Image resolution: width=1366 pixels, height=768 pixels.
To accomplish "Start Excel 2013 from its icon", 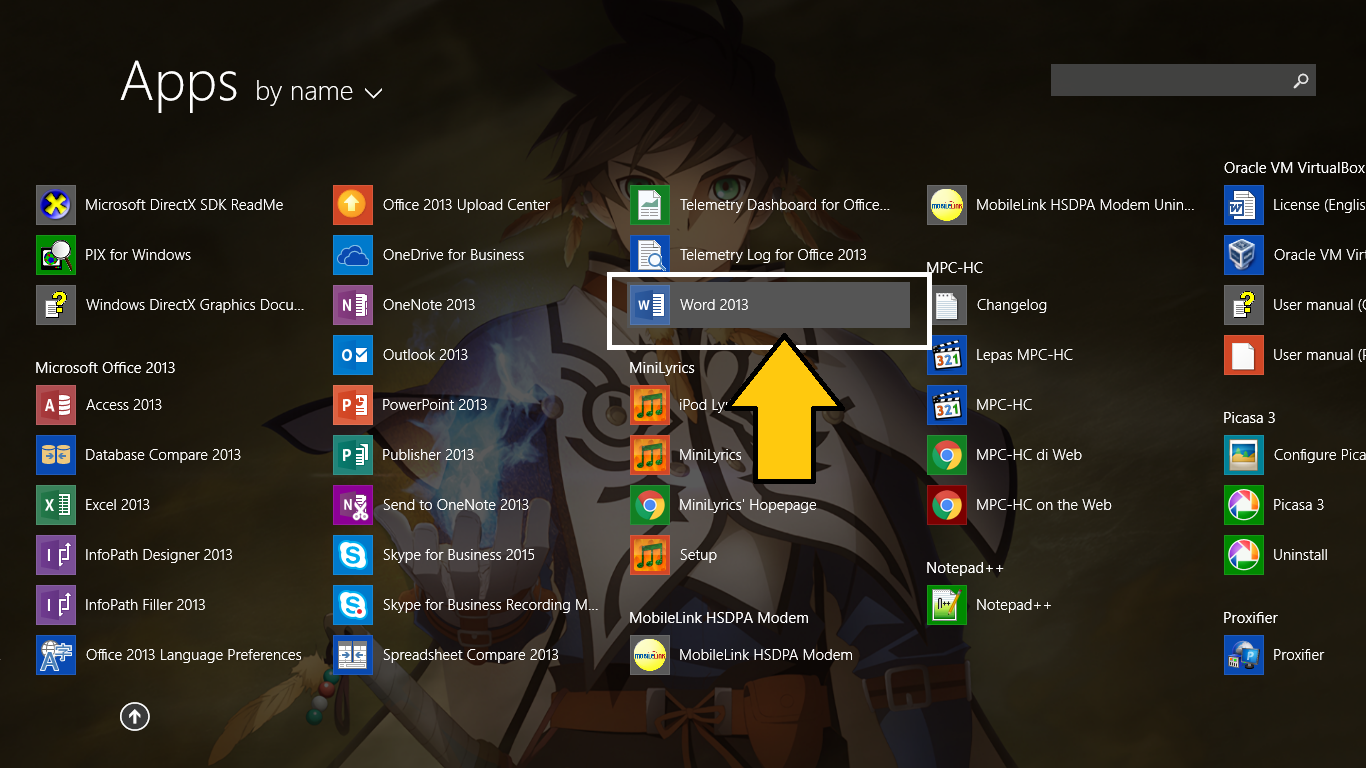I will pos(56,505).
